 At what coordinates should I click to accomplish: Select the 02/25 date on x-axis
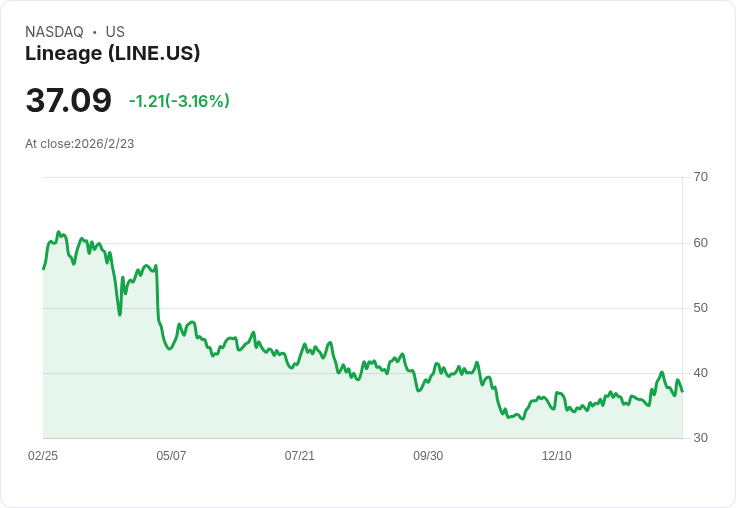coord(43,456)
